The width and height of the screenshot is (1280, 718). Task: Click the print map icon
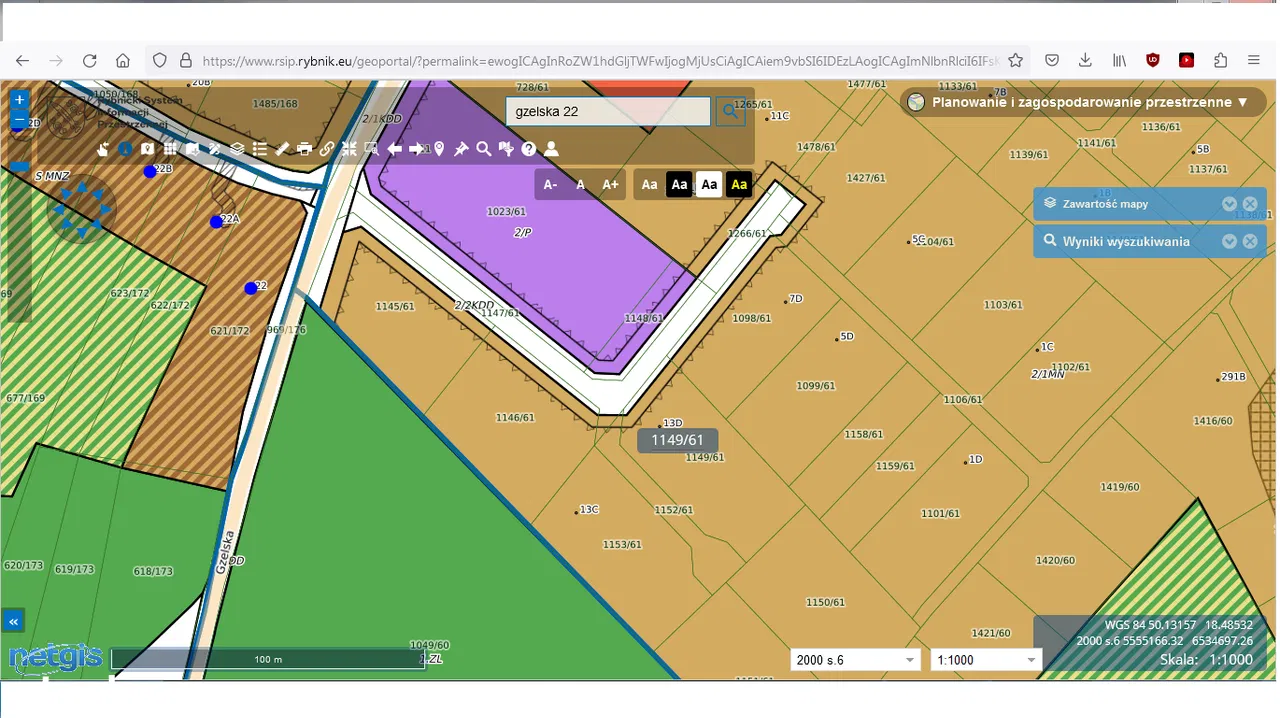pos(304,149)
